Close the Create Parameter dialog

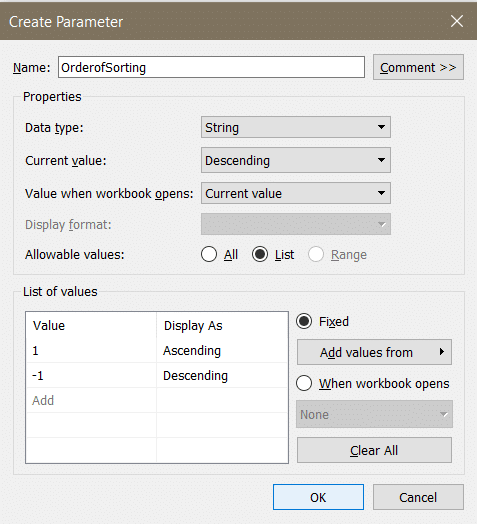click(x=457, y=21)
